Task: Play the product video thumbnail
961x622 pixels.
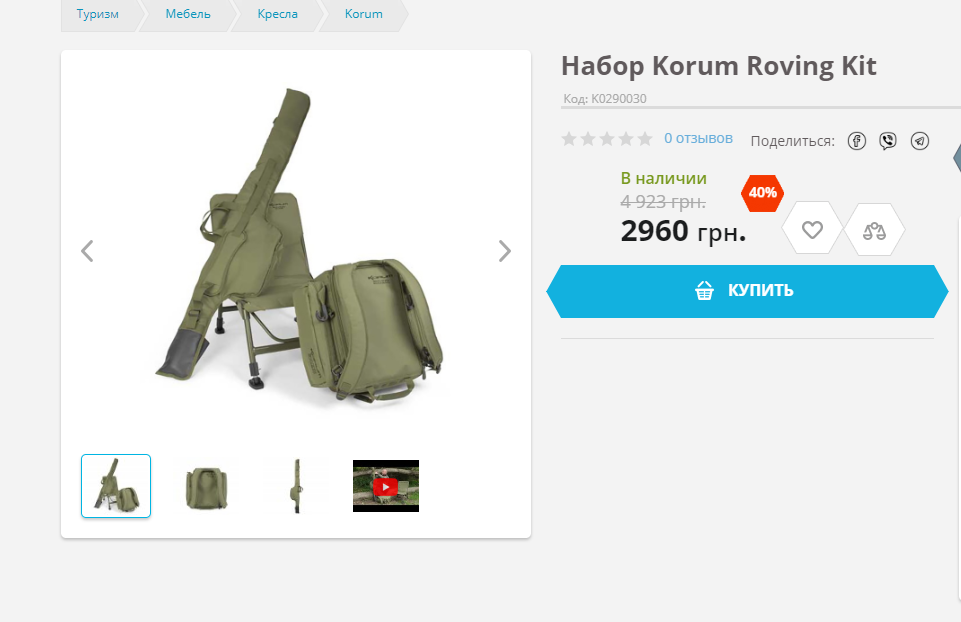Action: pyautogui.click(x=386, y=486)
